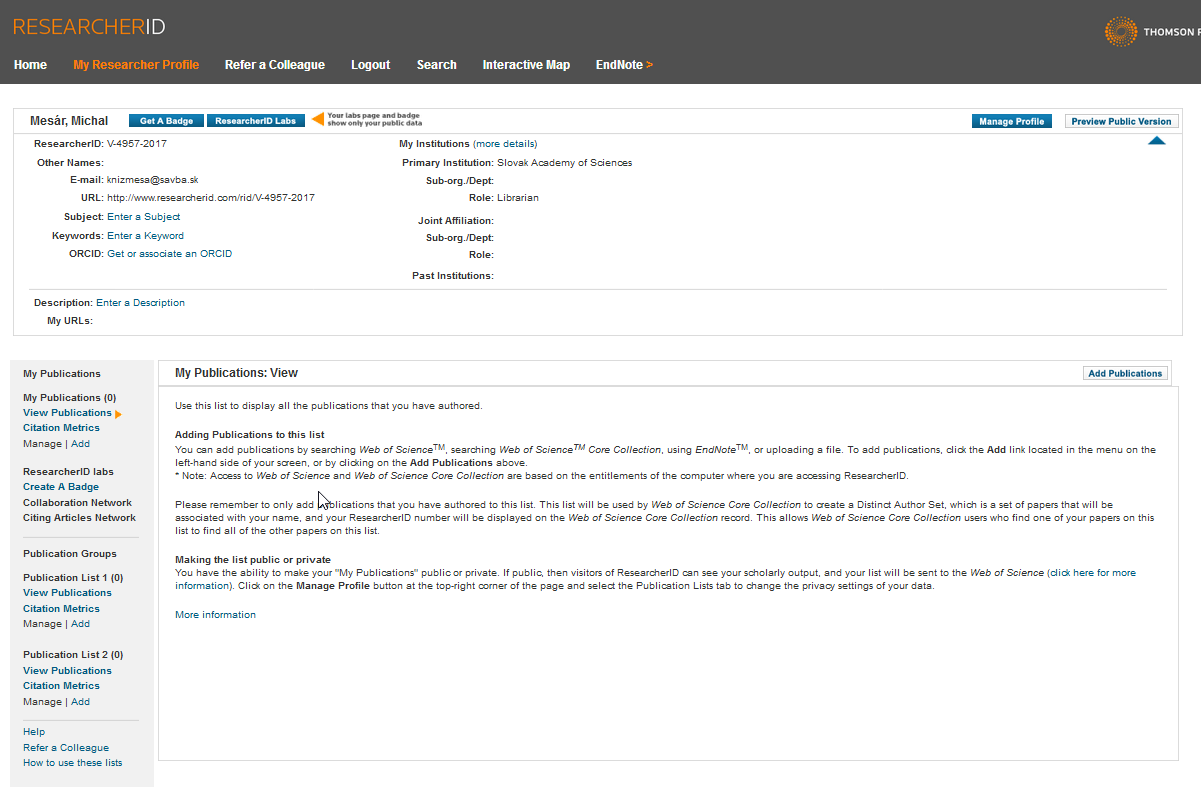The image size is (1201, 787).
Task: Click the ResearcherID labs sidebar heading
Action: pos(68,472)
